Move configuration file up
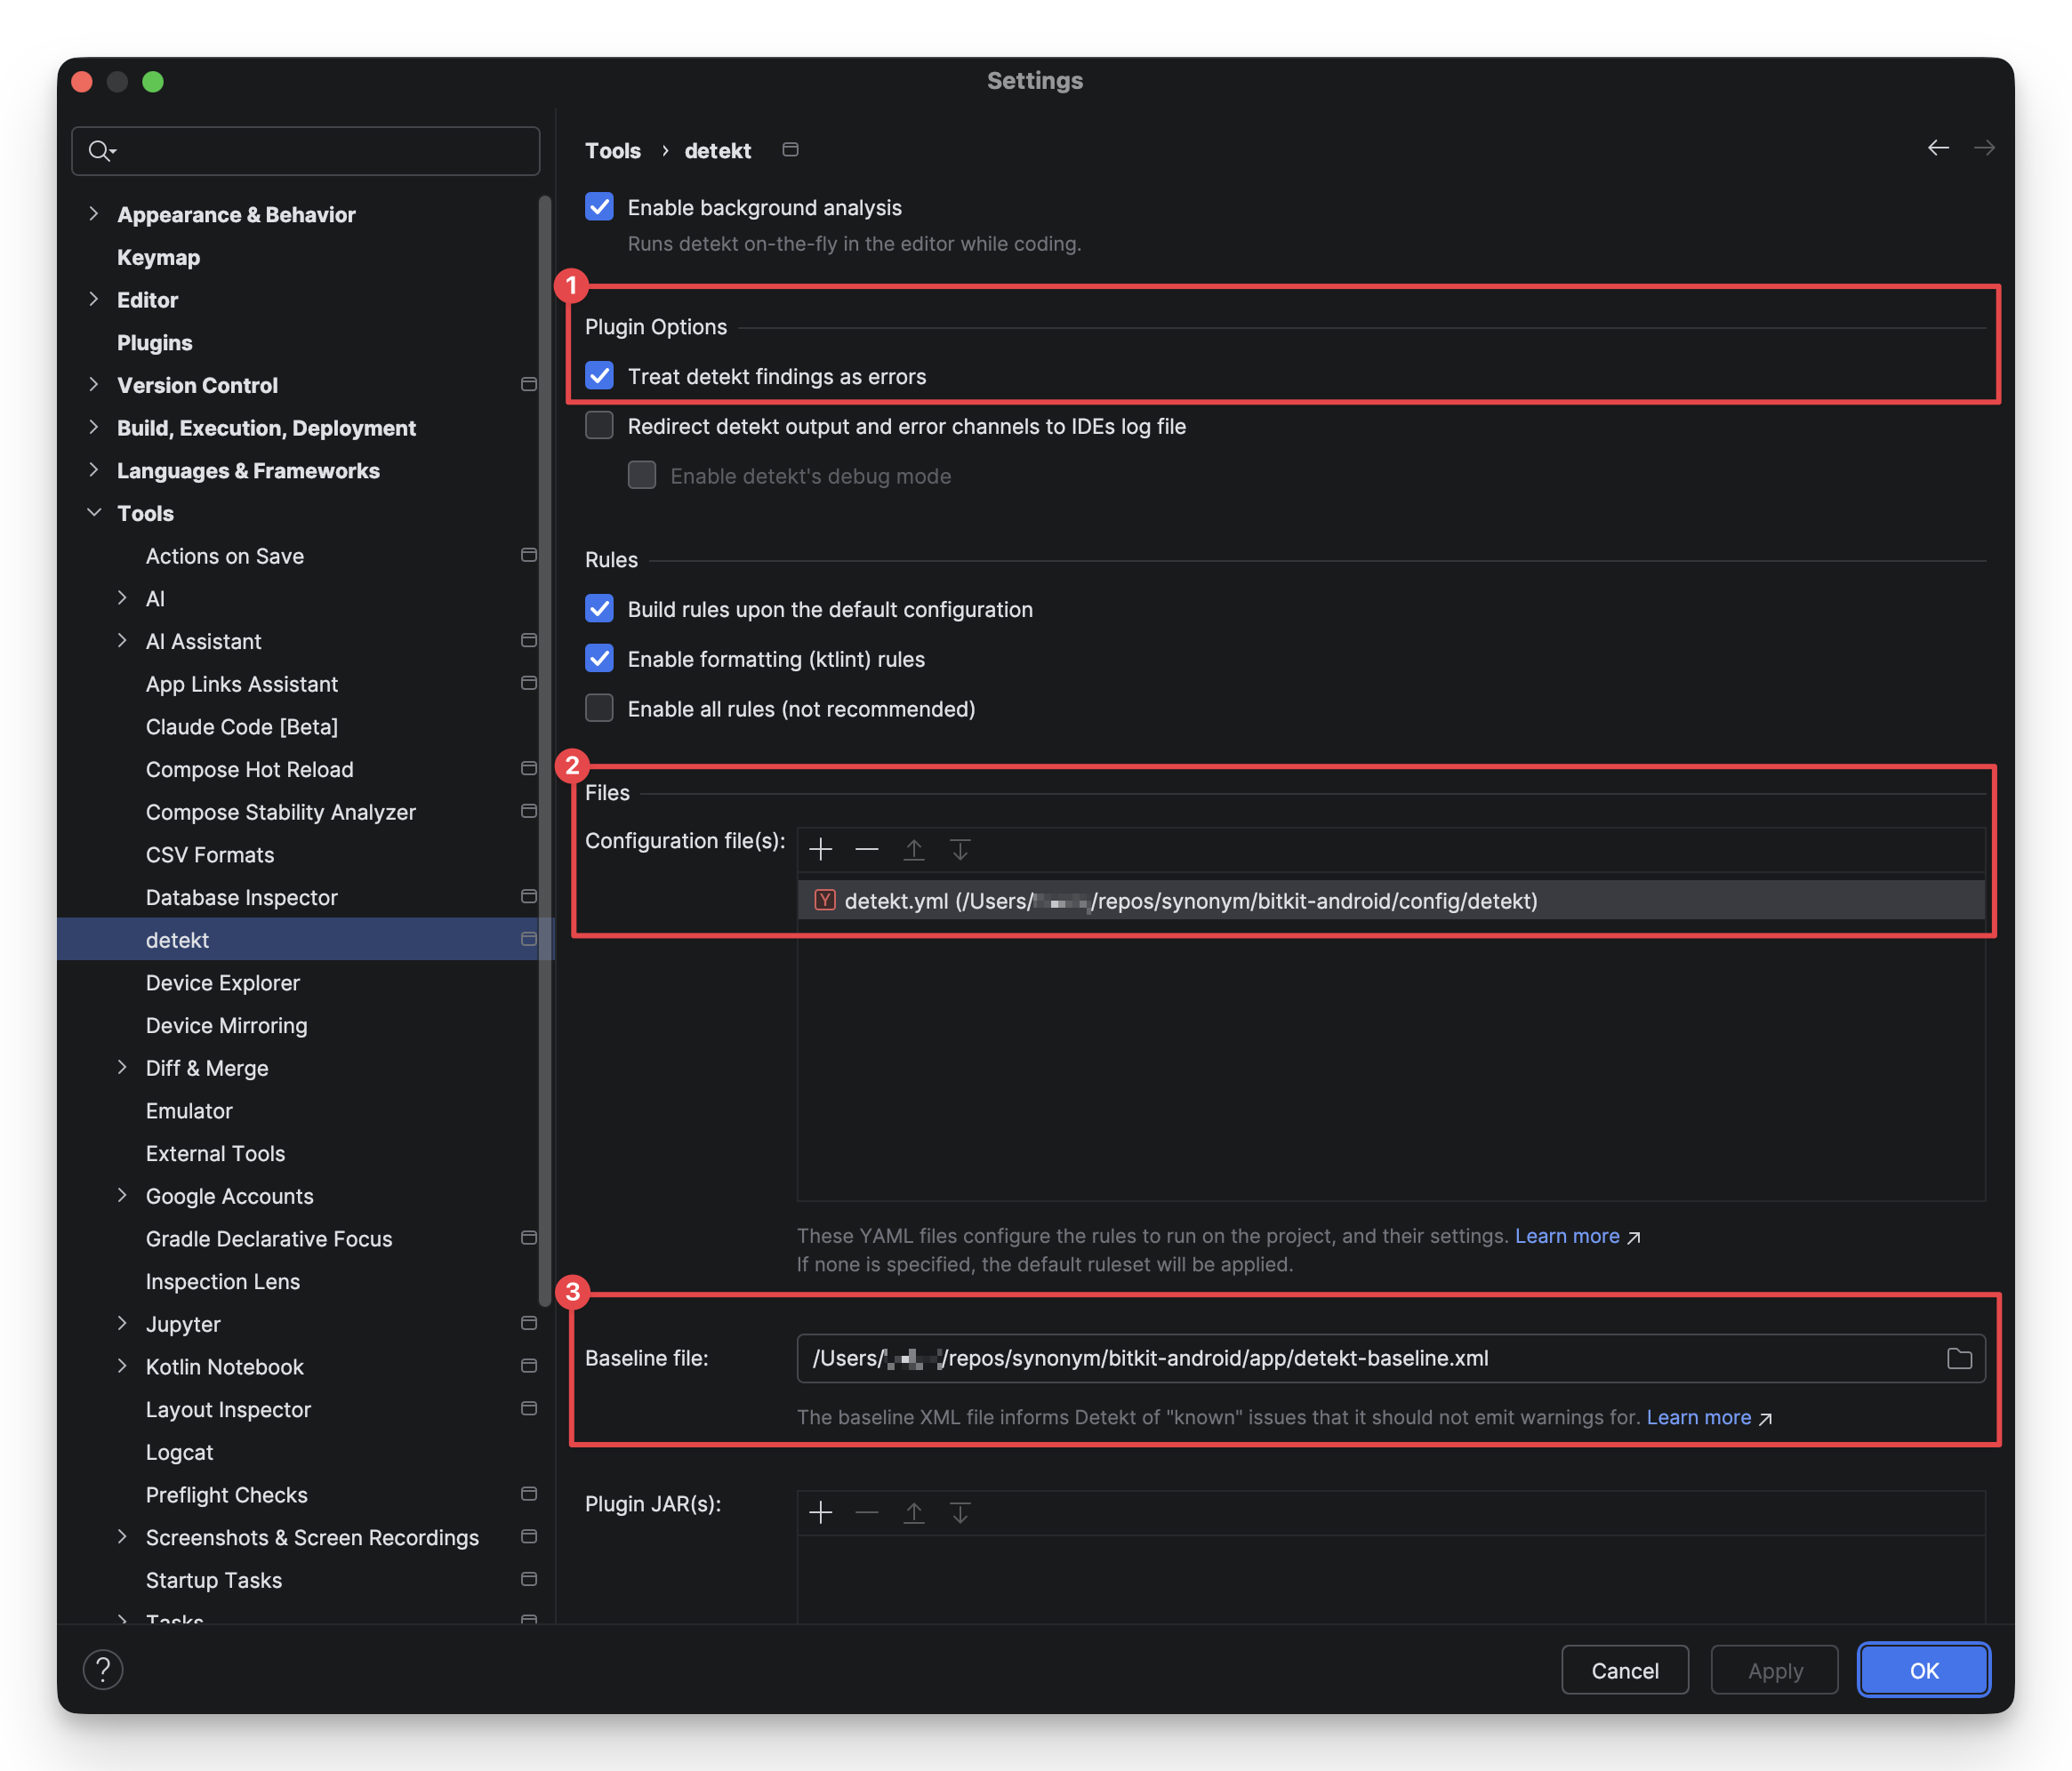The height and width of the screenshot is (1771, 2072). click(x=913, y=850)
